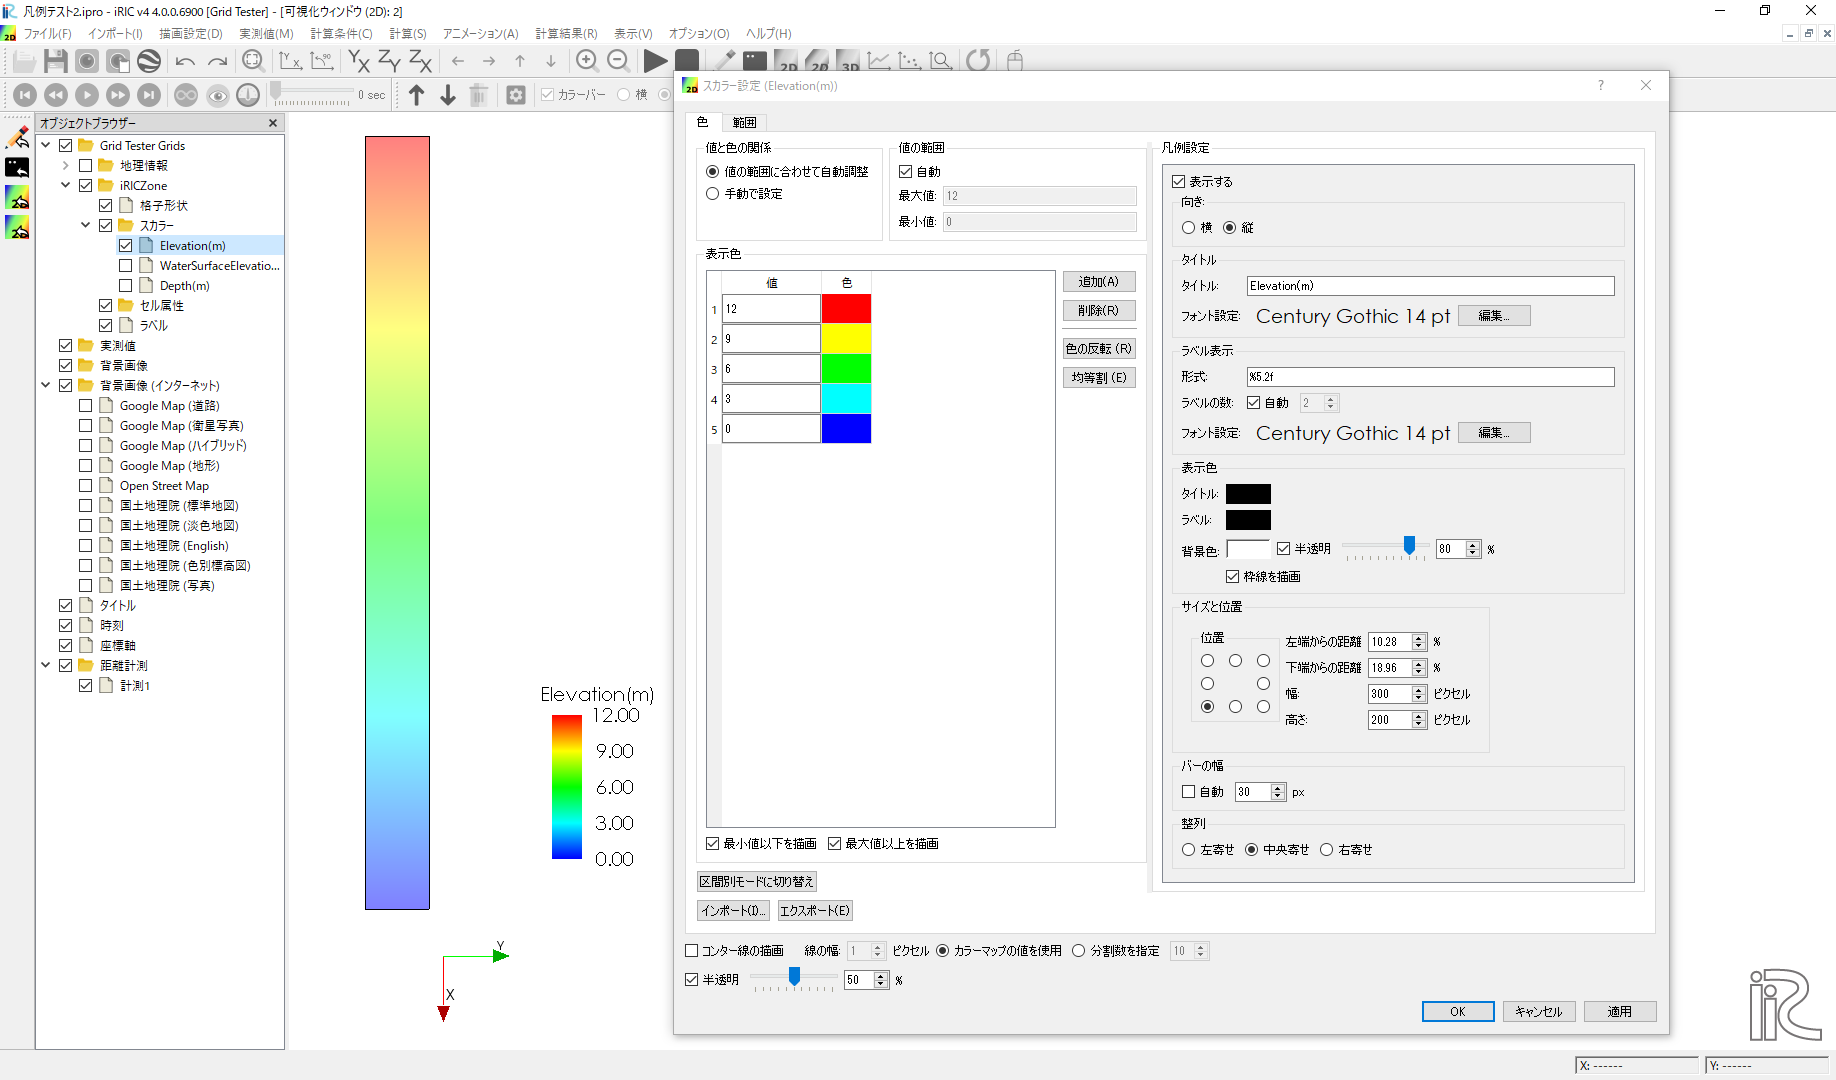Click the property gear icon in toolbar
Image resolution: width=1836 pixels, height=1080 pixels.
point(516,95)
